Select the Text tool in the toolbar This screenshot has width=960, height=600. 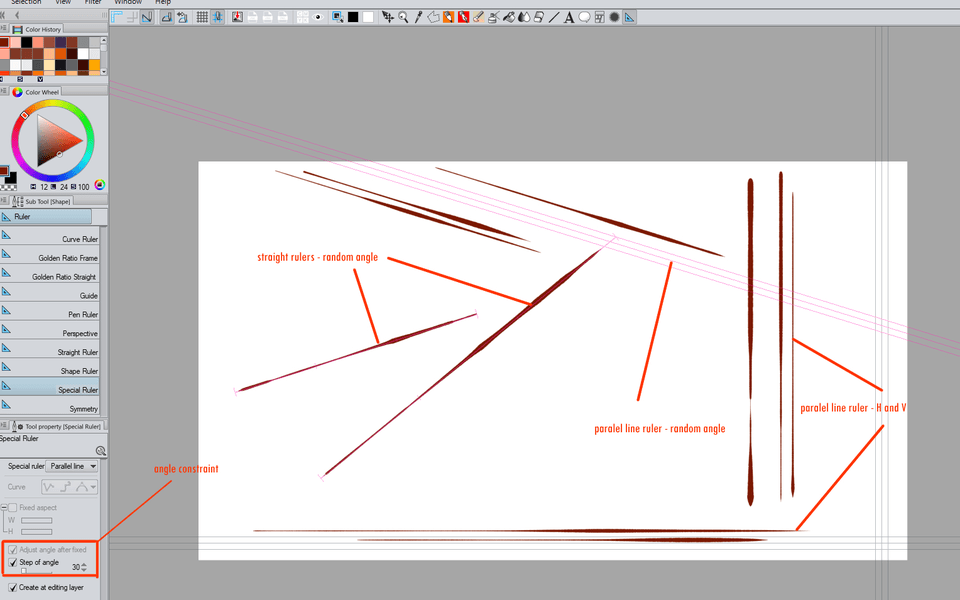point(569,17)
